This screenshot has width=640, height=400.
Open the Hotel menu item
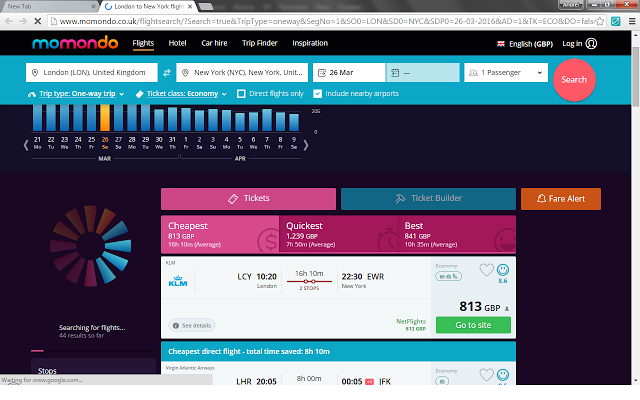(x=177, y=43)
